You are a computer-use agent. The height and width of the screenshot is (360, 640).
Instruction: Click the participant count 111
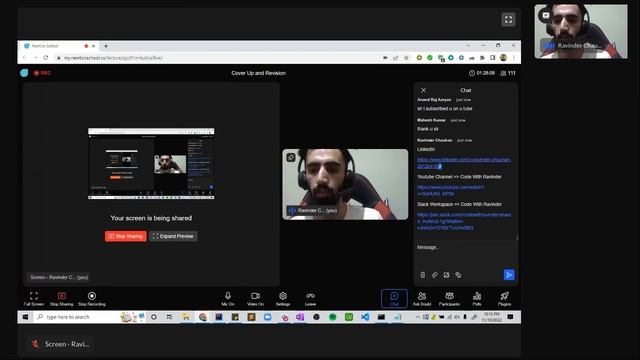point(508,73)
